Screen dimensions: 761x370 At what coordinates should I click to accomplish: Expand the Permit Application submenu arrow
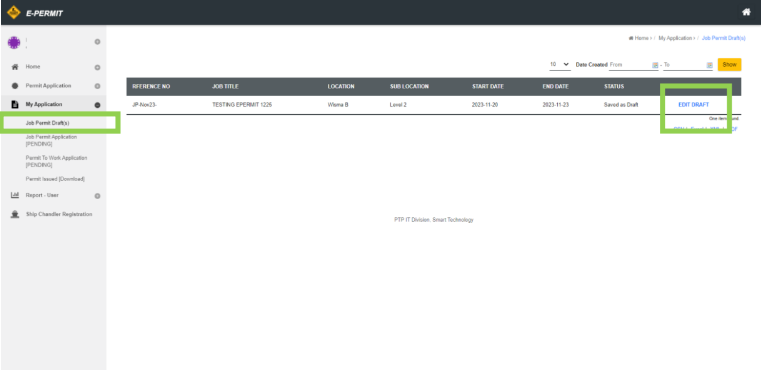(97, 86)
